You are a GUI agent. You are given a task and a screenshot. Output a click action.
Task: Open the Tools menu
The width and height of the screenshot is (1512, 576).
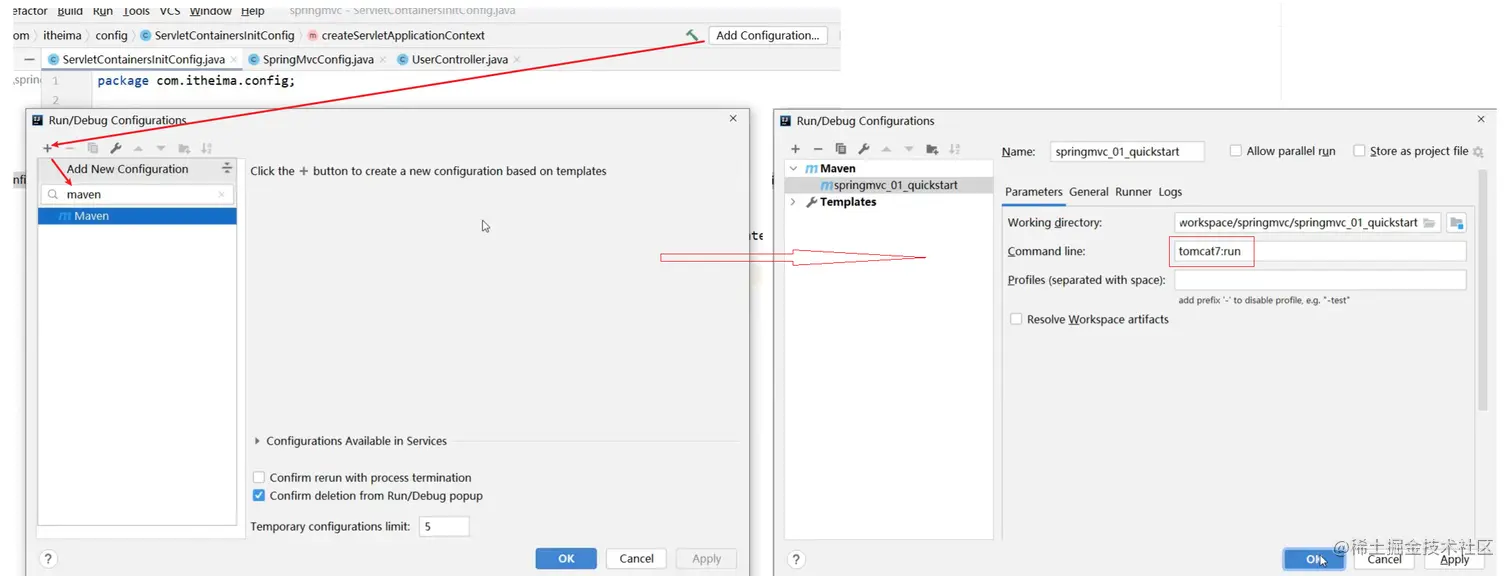(136, 11)
